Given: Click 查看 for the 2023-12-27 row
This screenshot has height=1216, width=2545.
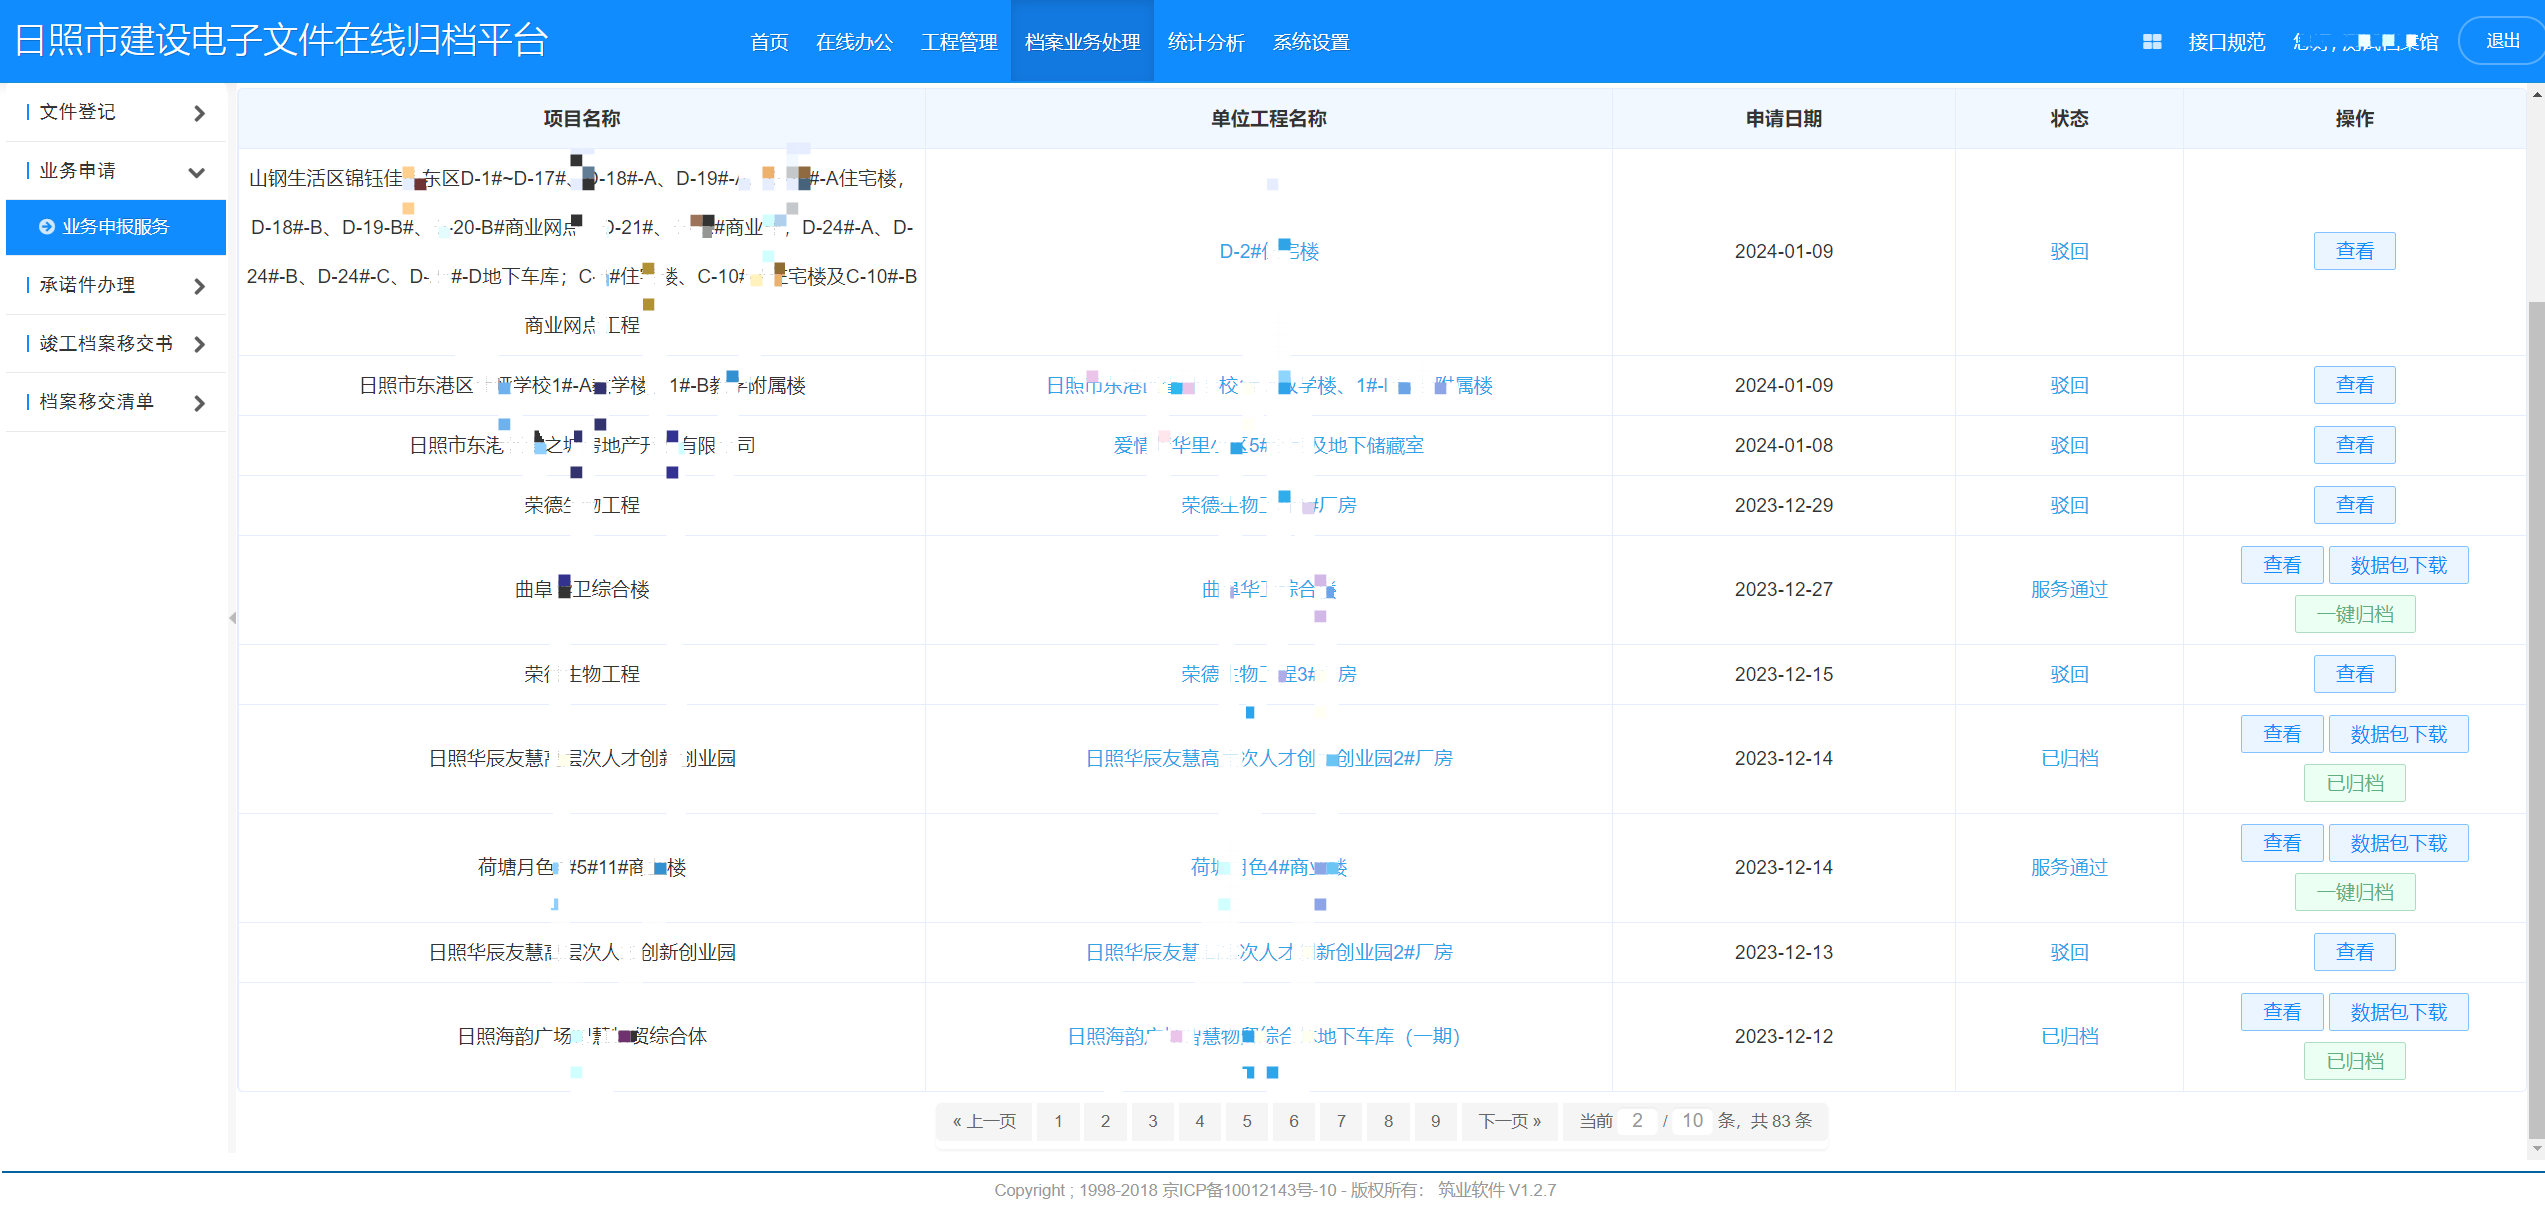Looking at the screenshot, I should 2281,565.
